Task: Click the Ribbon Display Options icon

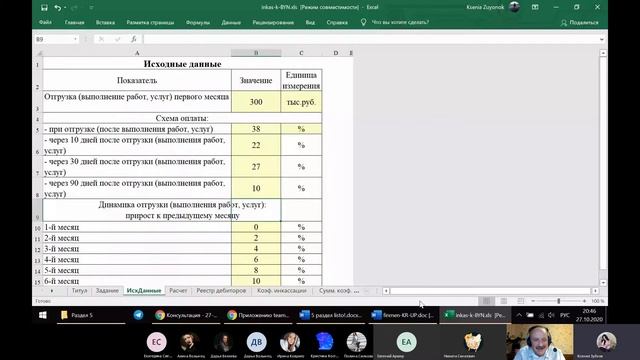Action: (535, 7)
